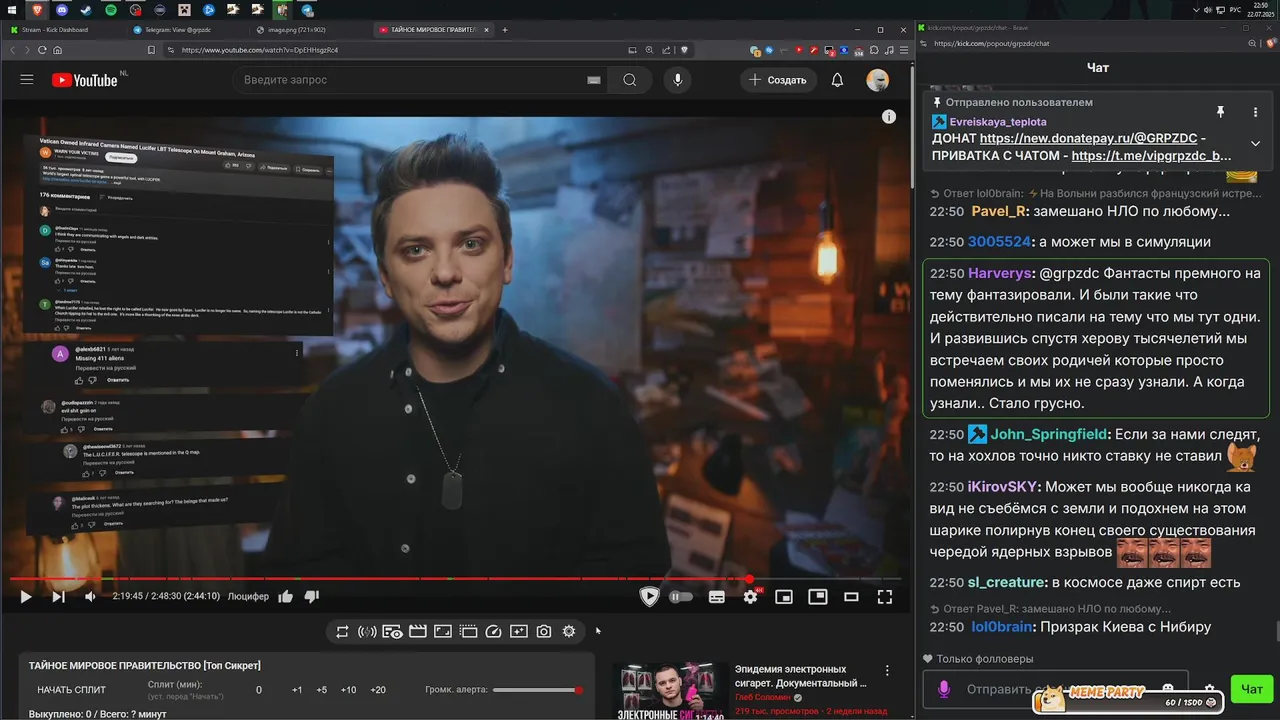Open Spotify from the taskbar
Screen dimensions: 1280x720
click(x=110, y=9)
